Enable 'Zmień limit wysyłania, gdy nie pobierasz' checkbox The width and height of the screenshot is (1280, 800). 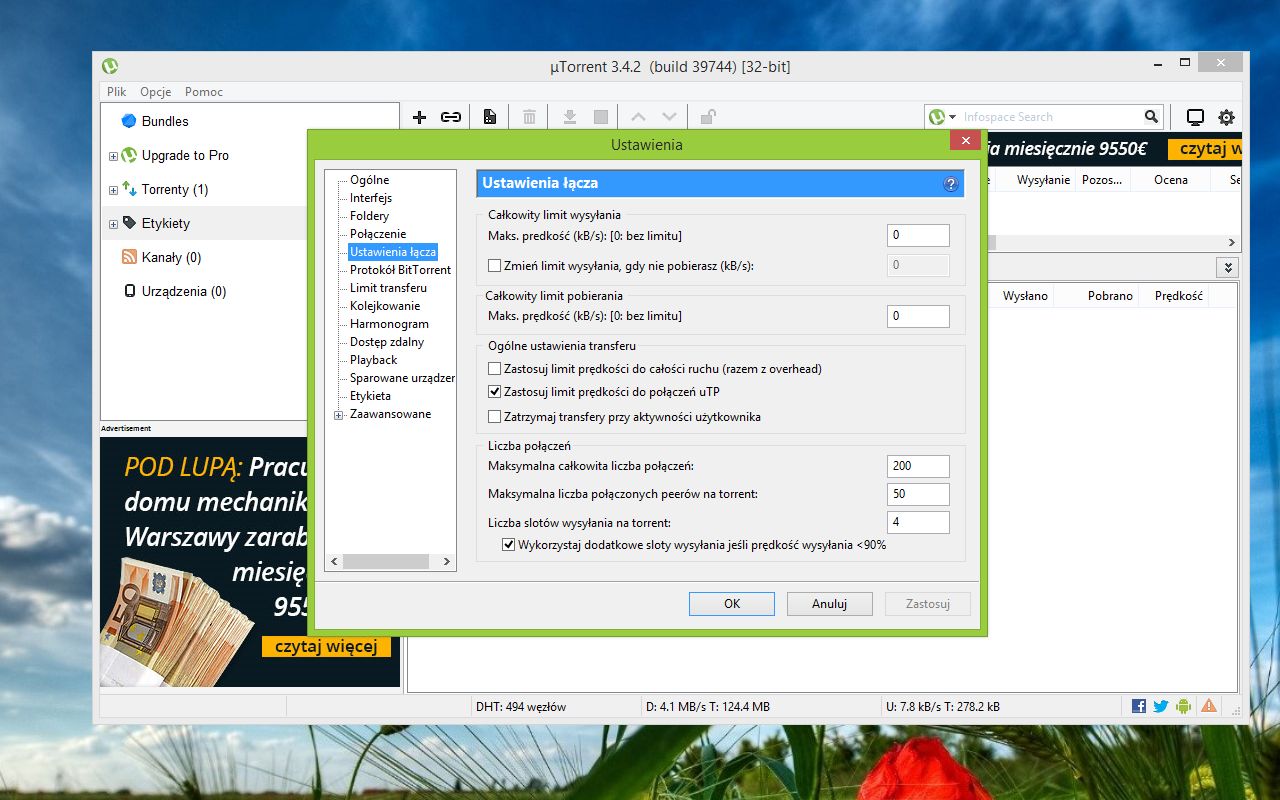[x=494, y=266]
